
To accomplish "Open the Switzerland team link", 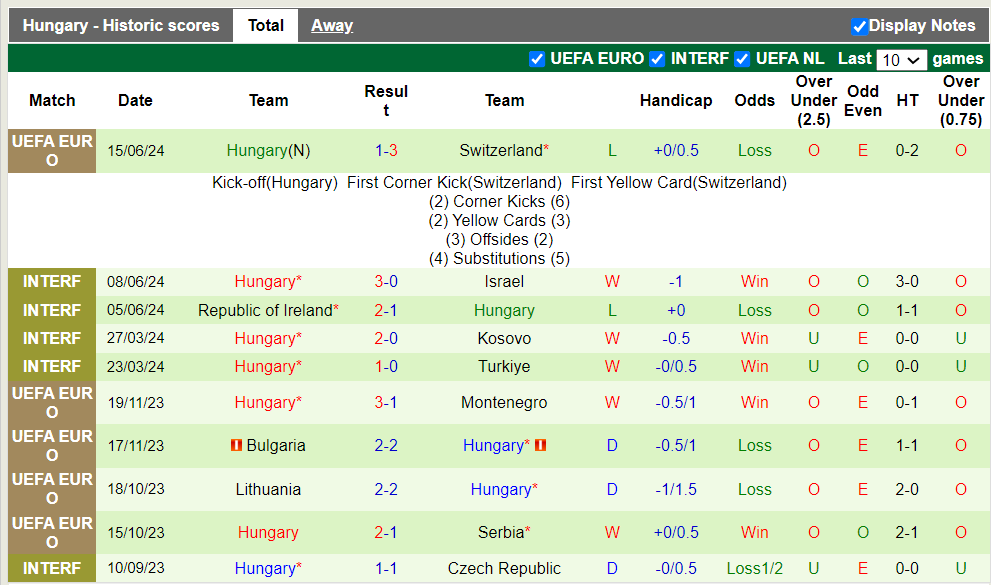I will (x=500, y=150).
